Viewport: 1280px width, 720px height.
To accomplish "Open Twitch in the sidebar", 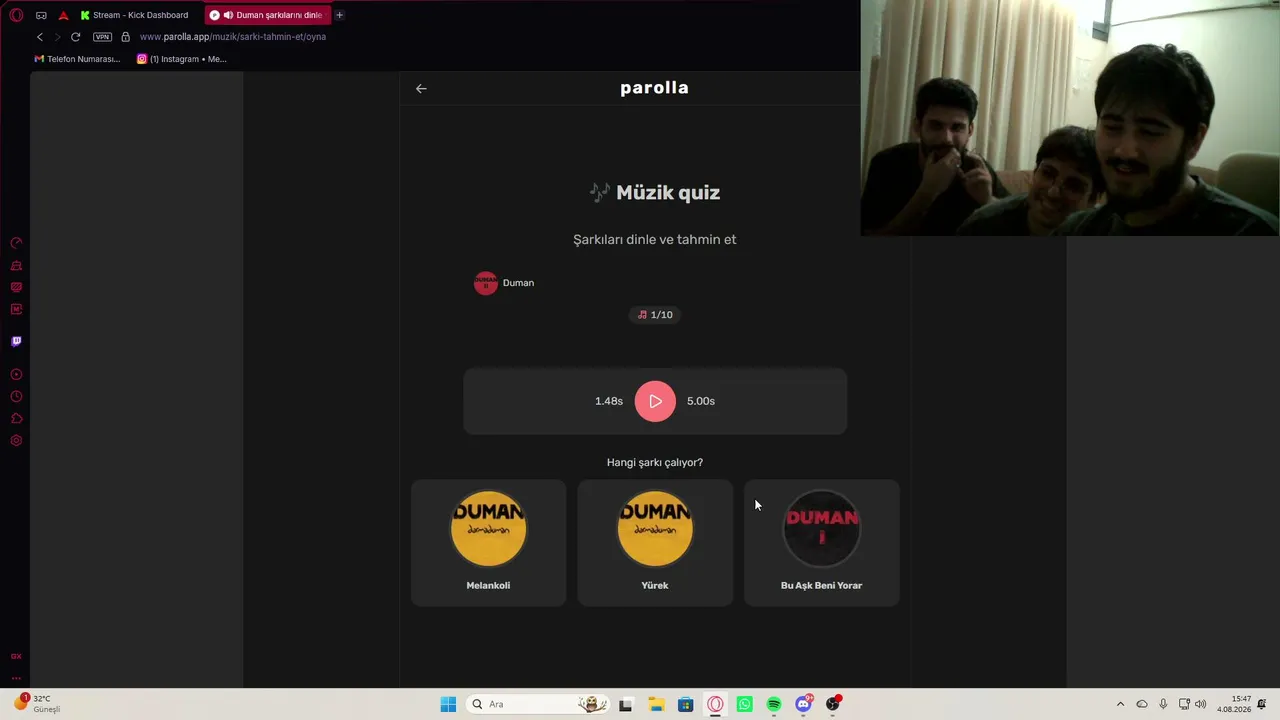I will [16, 341].
